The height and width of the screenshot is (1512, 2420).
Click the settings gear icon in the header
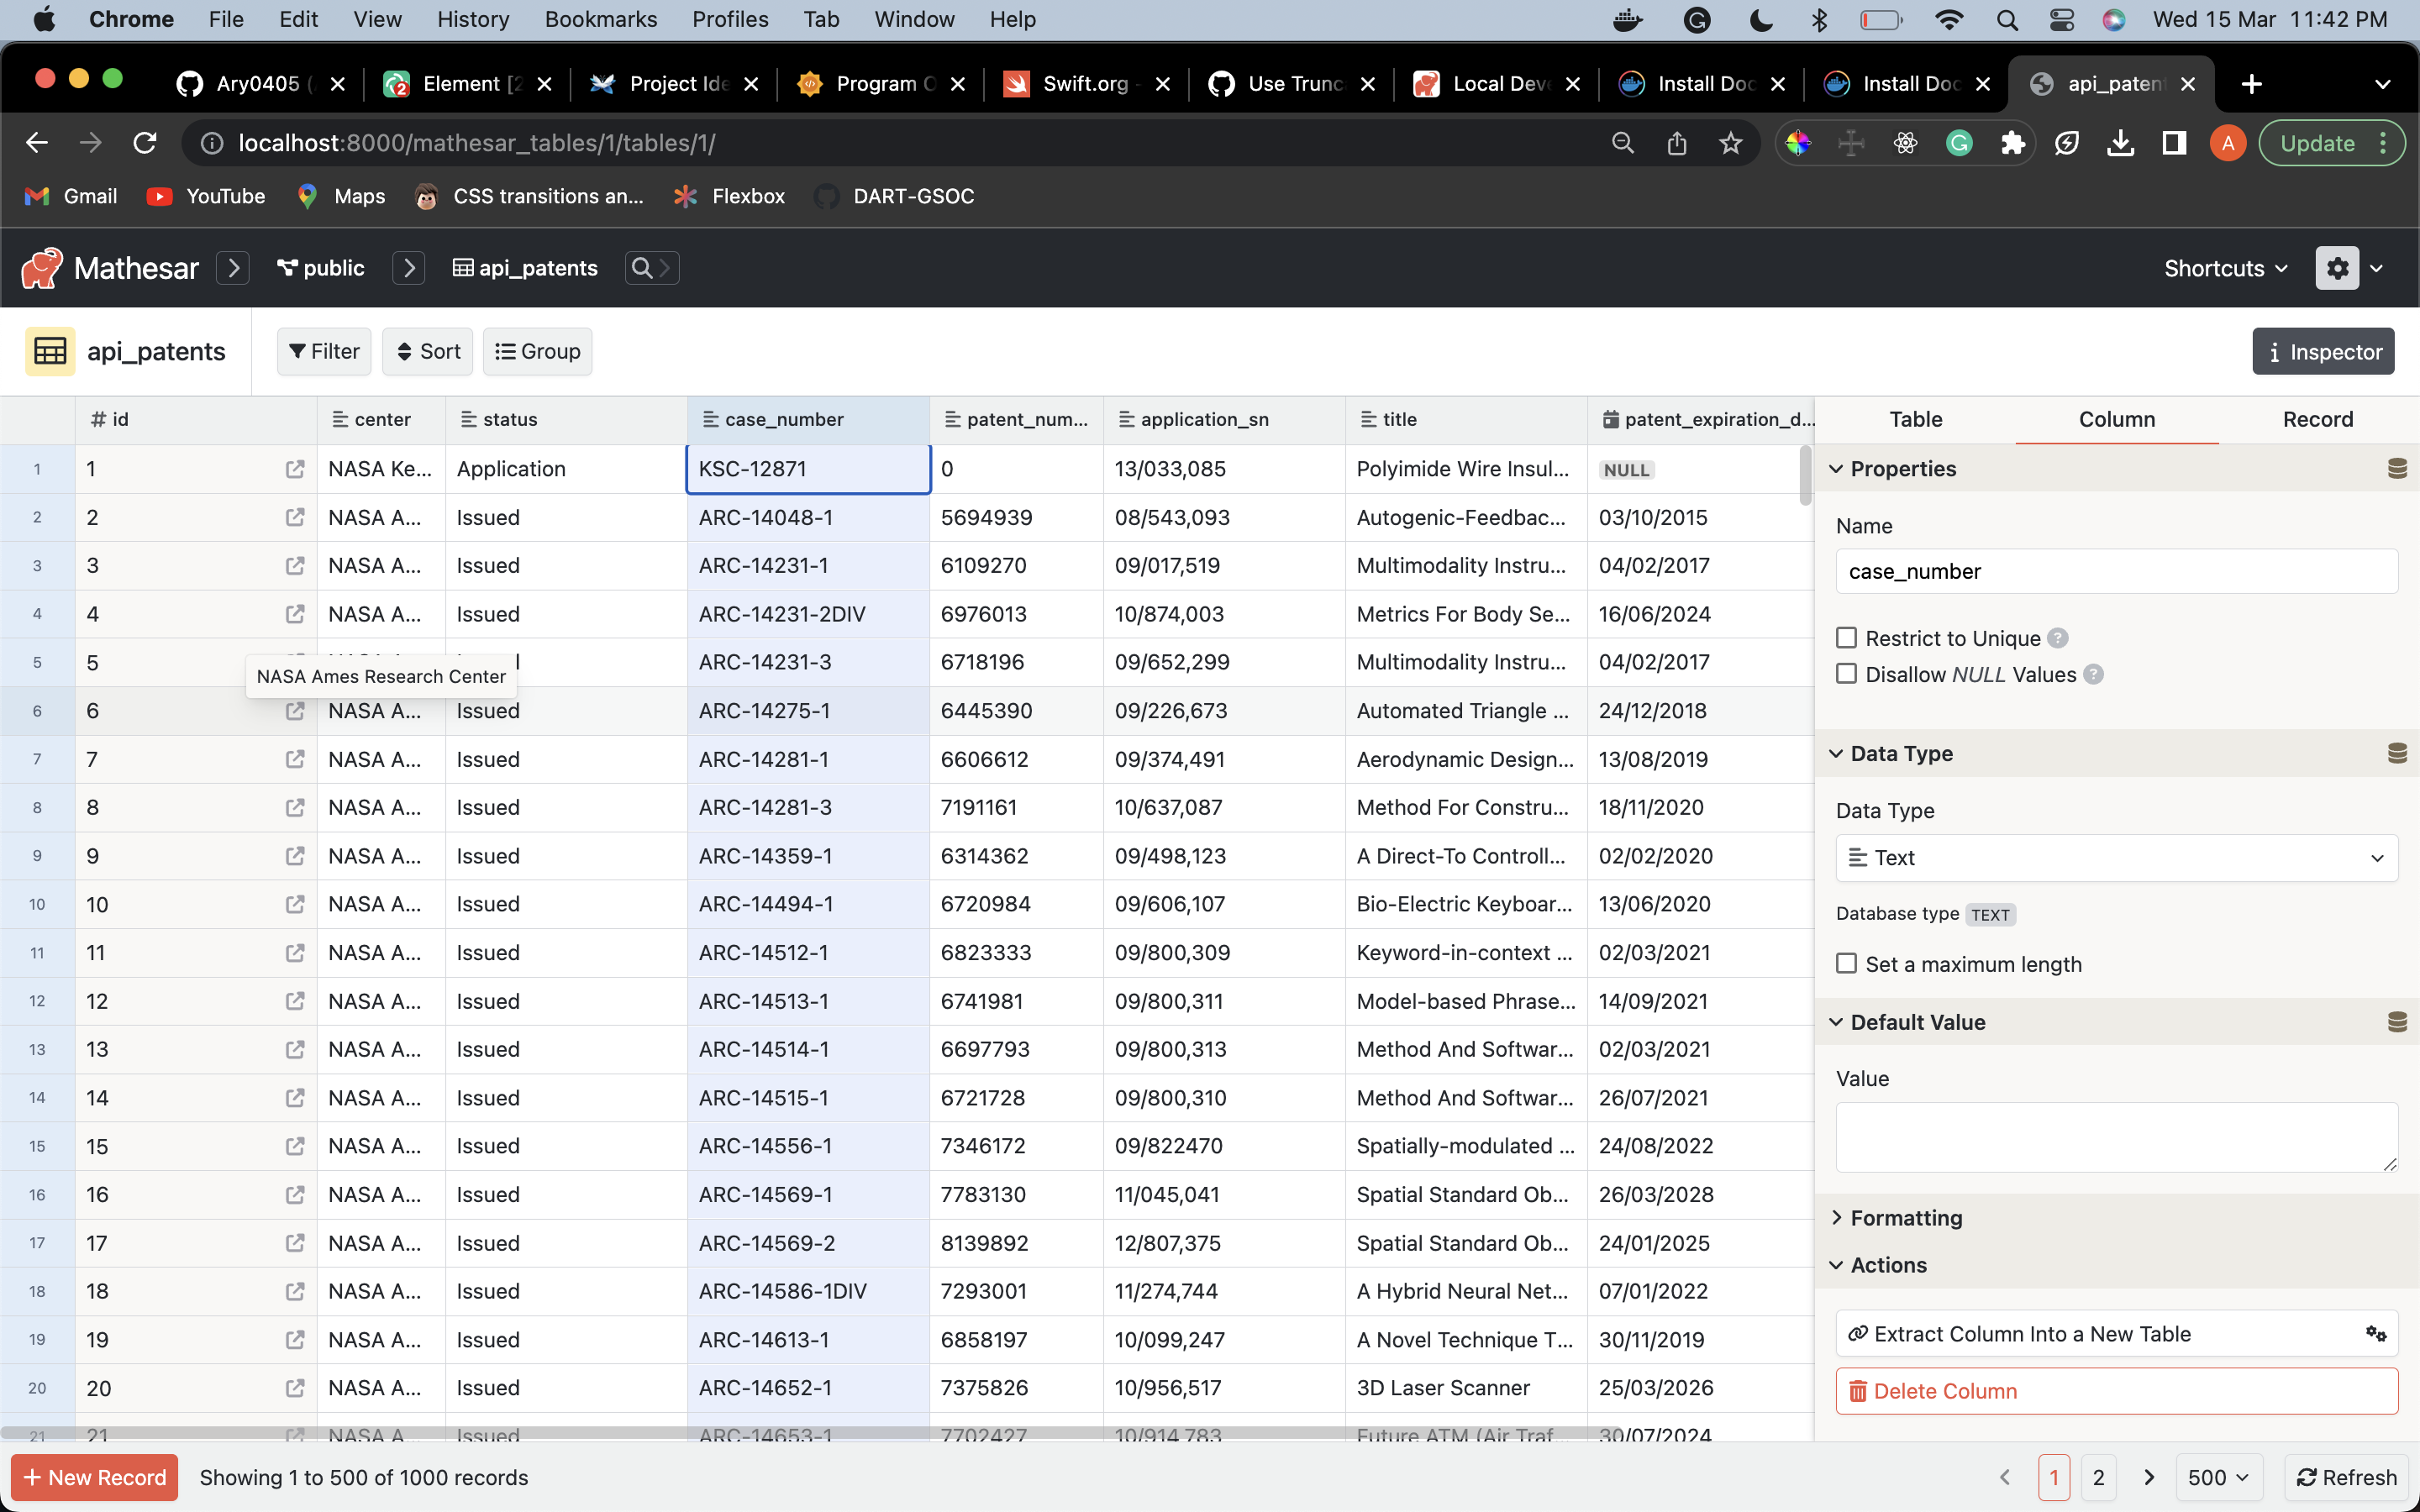(2337, 267)
